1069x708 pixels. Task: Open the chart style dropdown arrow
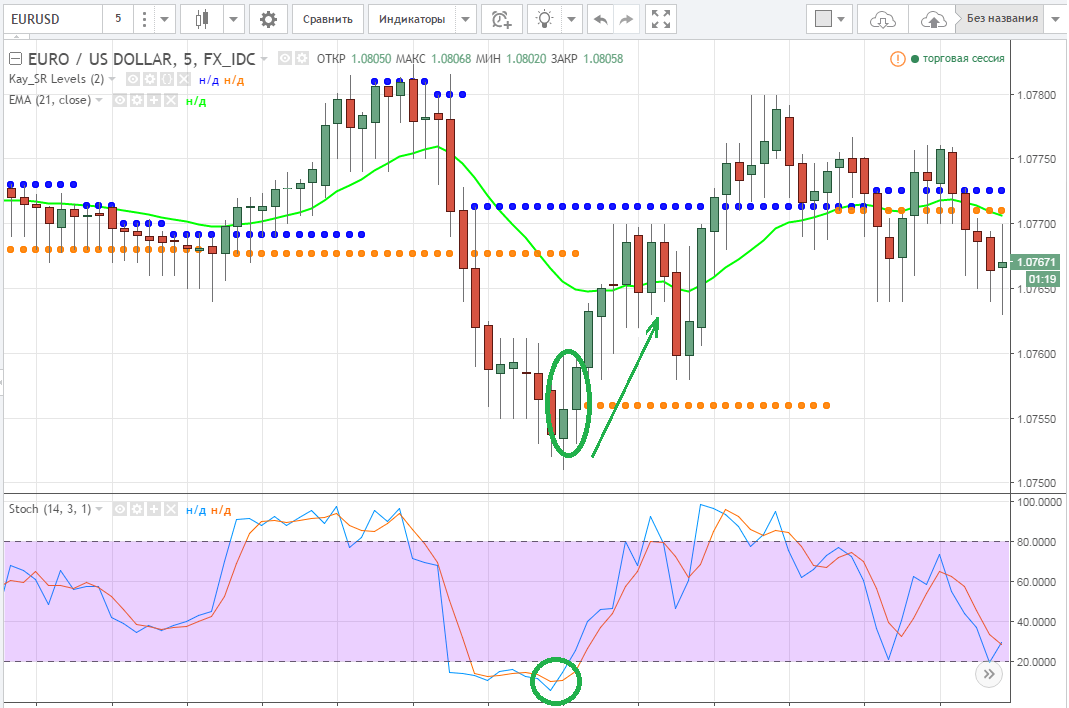pyautogui.click(x=234, y=19)
